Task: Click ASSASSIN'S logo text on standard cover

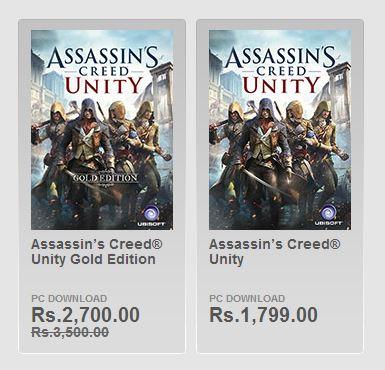Action: (281, 58)
